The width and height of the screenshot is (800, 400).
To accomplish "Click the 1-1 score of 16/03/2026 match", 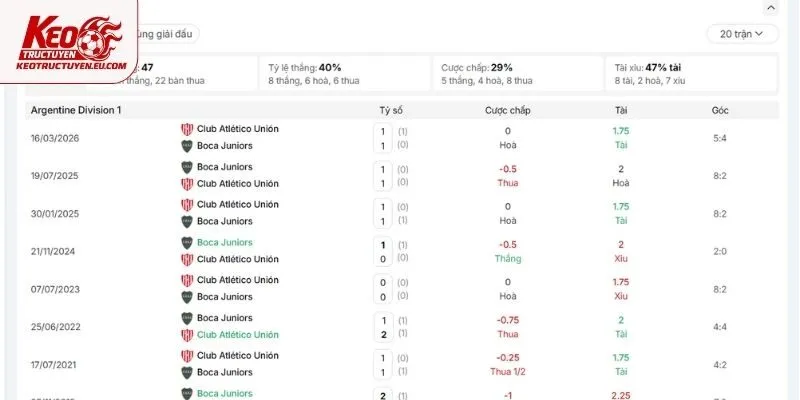I will point(383,138).
